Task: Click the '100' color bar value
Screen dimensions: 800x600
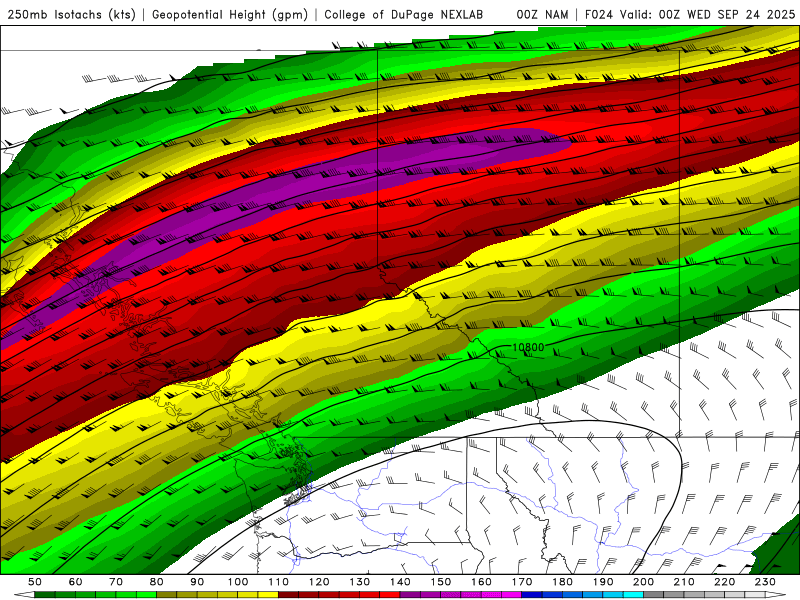Action: (238, 582)
